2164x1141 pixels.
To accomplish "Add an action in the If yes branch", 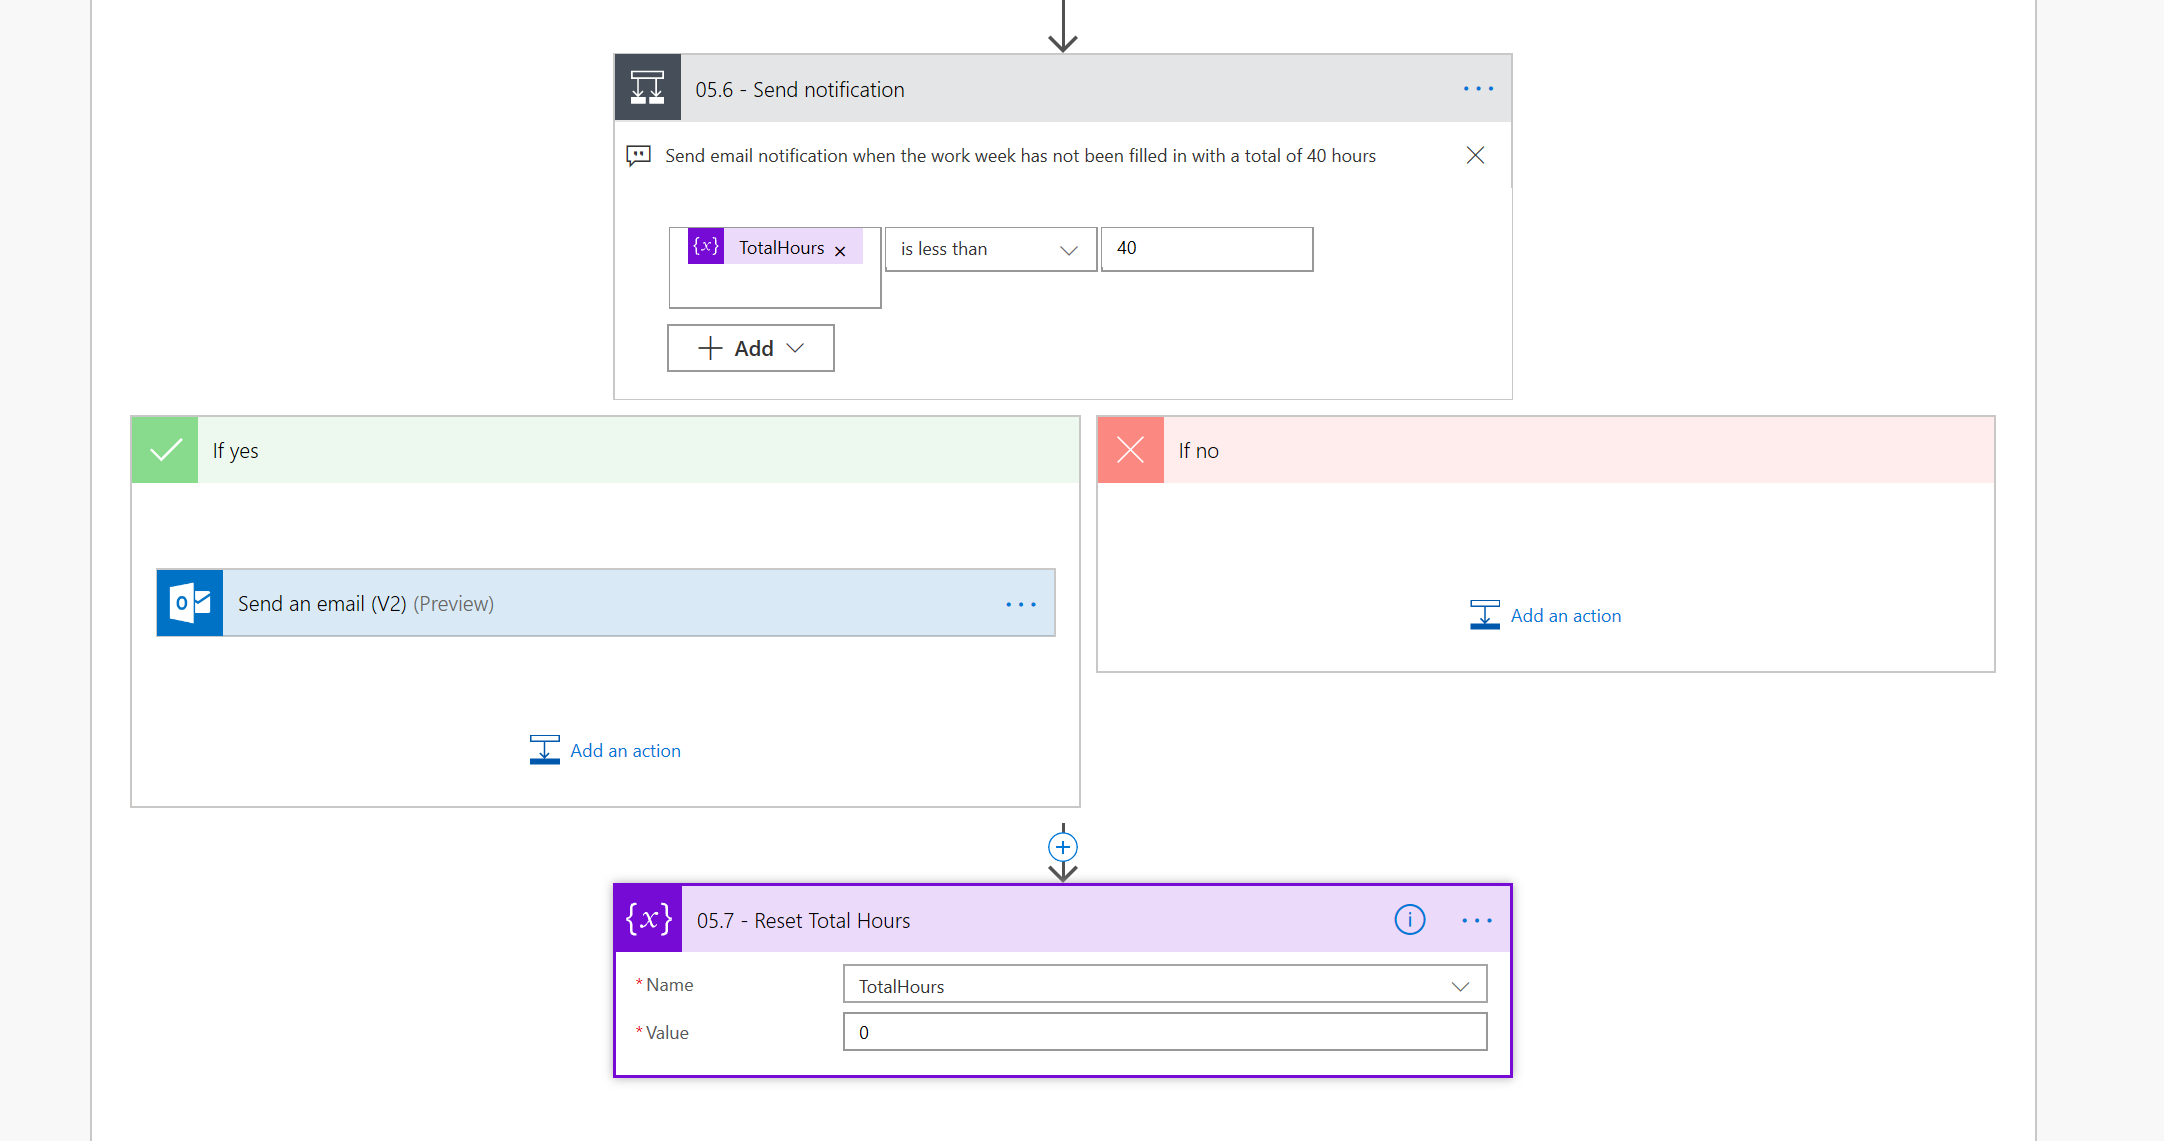I will tap(605, 750).
